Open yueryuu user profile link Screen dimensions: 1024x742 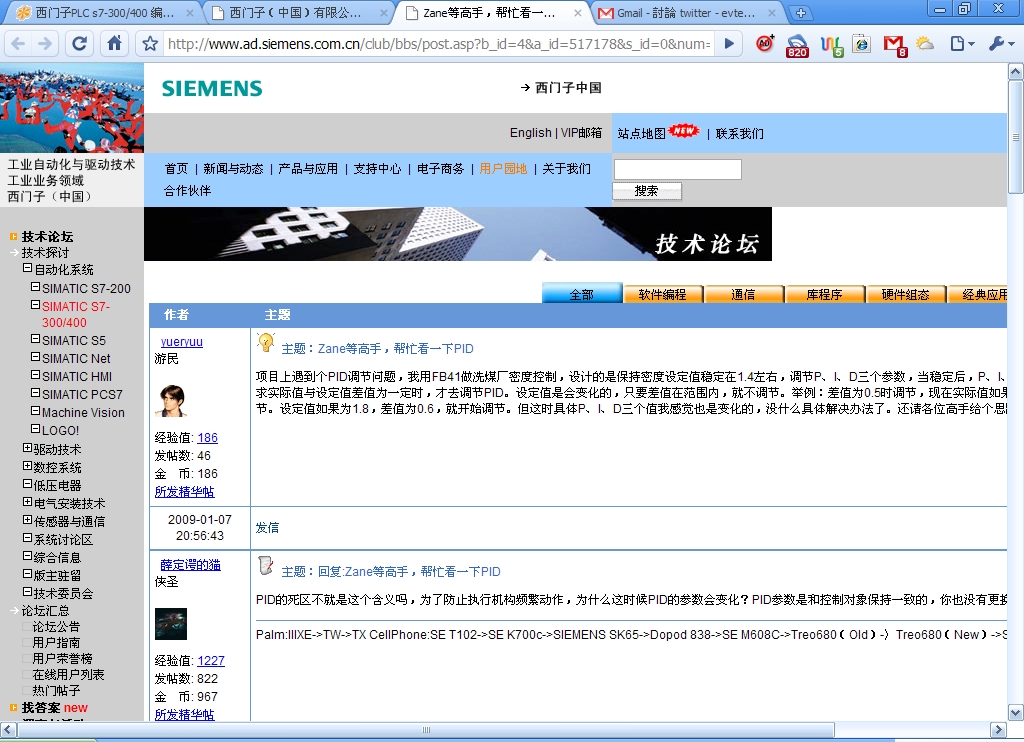pyautogui.click(x=182, y=342)
